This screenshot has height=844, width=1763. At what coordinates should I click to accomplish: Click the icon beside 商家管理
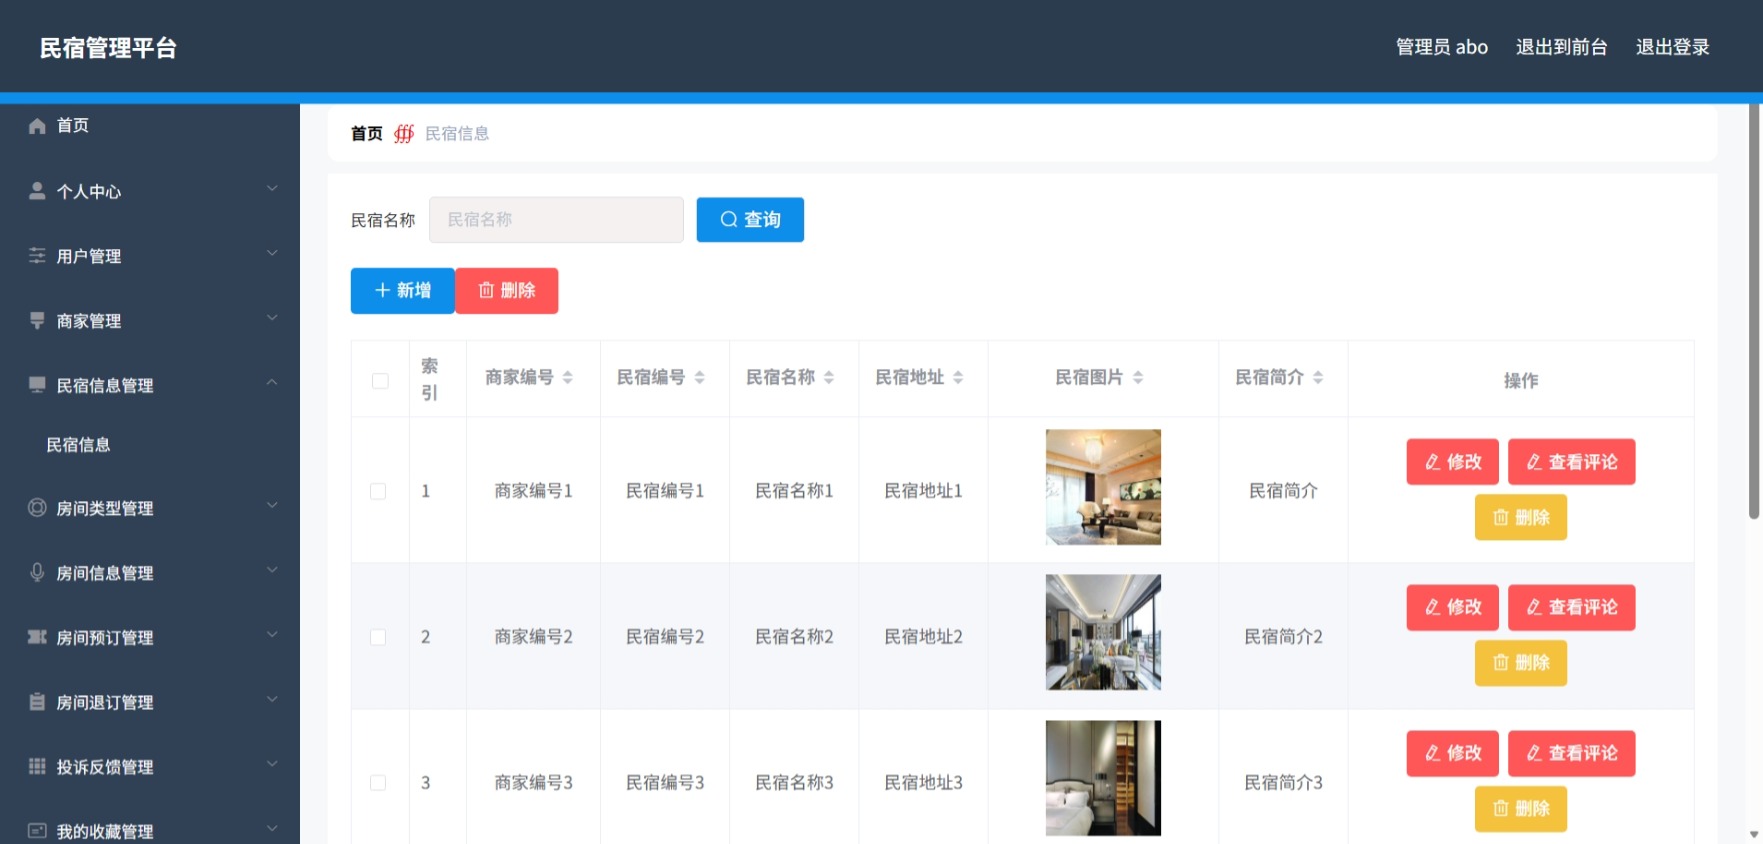37,321
